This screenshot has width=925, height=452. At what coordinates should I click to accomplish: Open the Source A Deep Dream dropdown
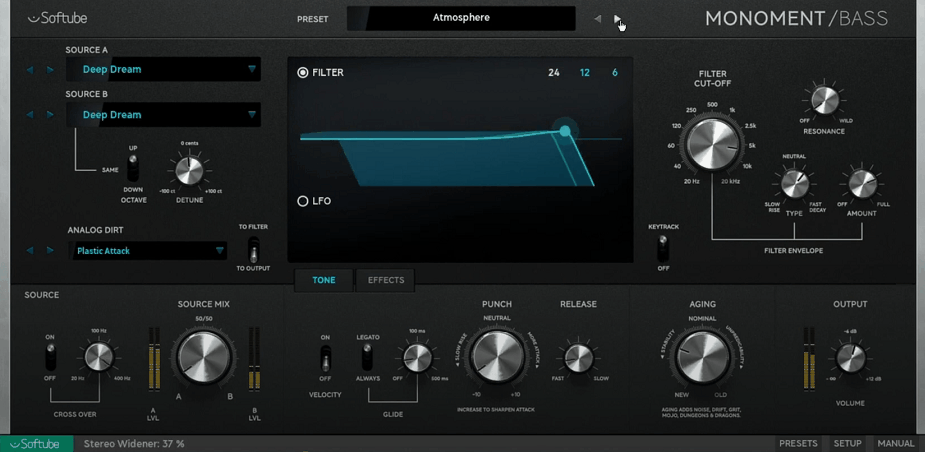(163, 69)
